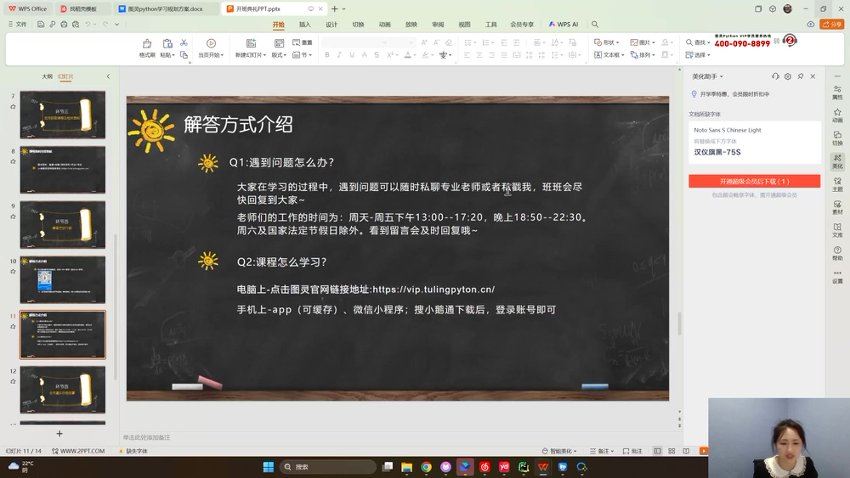Open the 视图 View ribbon tab
This screenshot has width=850, height=478.
click(x=465, y=24)
